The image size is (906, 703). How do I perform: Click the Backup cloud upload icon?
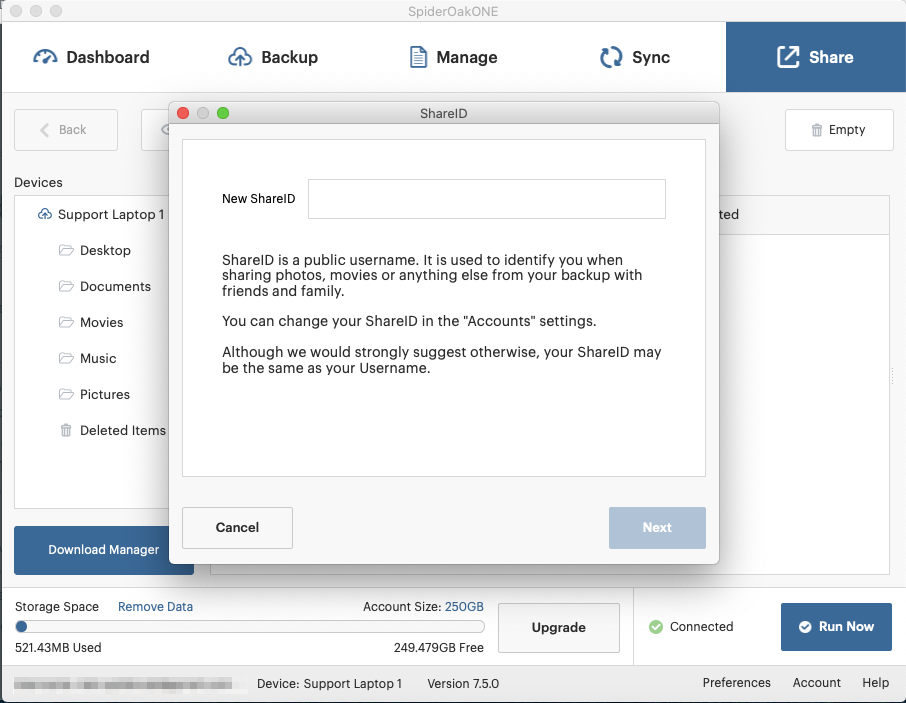[x=240, y=57]
